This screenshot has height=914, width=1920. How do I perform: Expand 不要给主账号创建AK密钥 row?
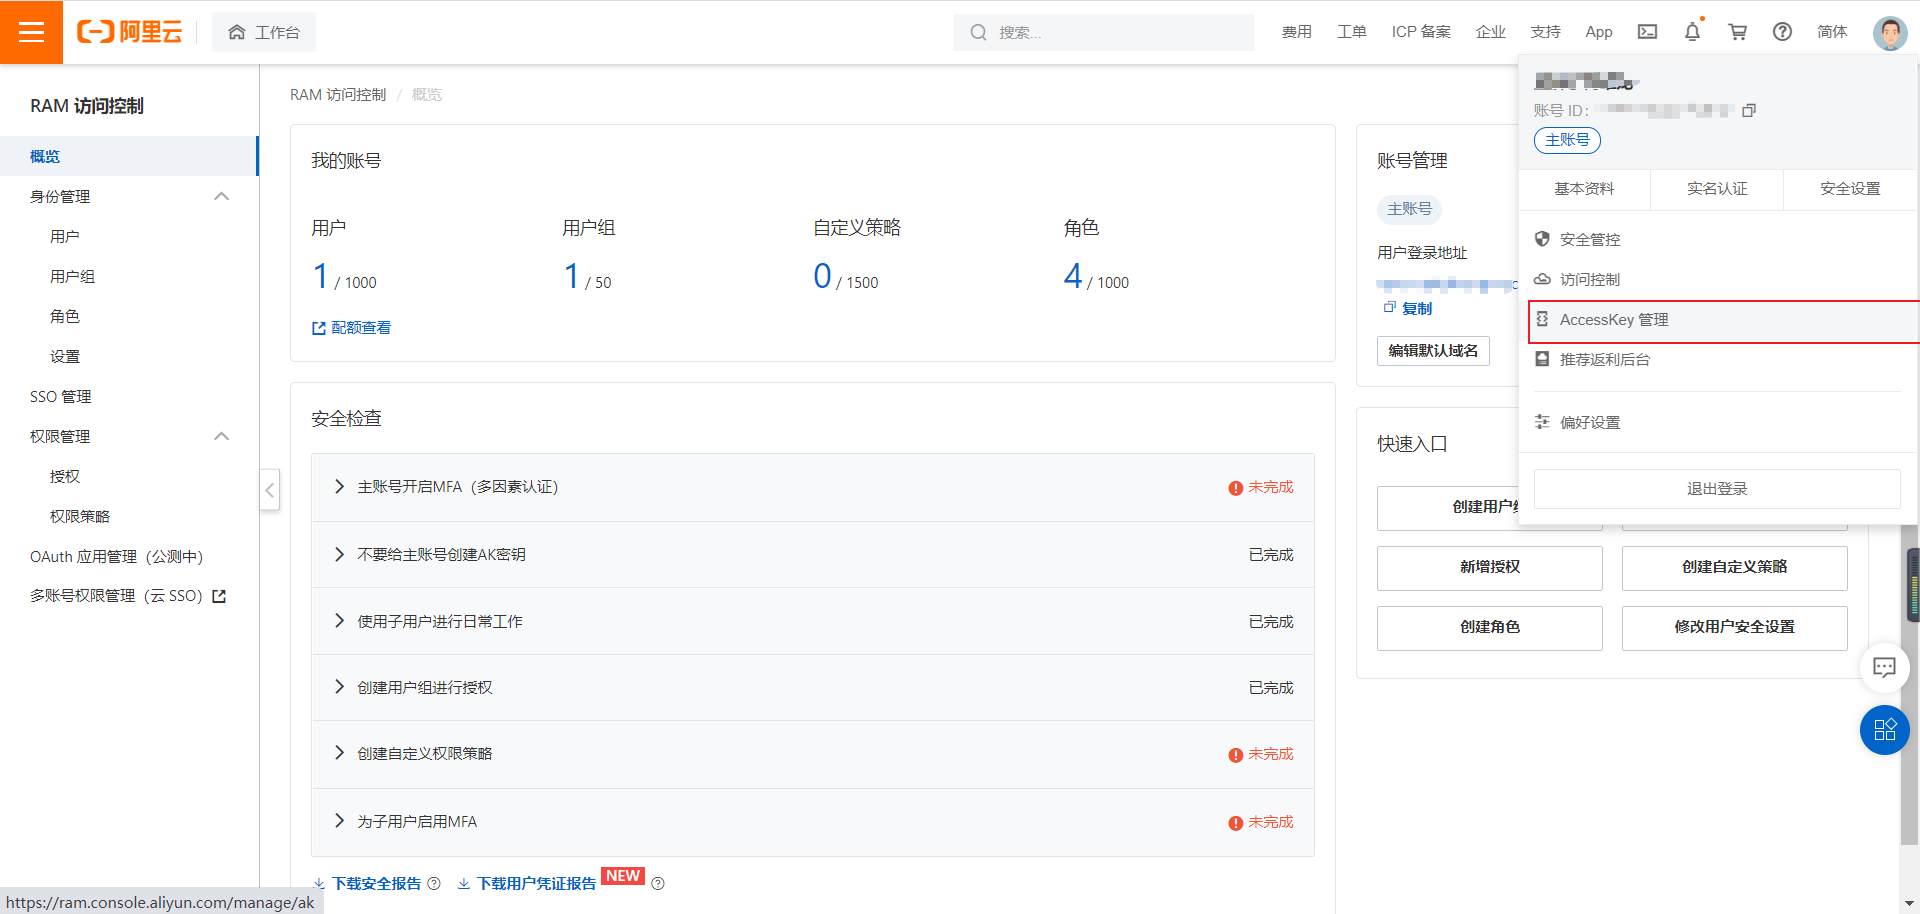tap(339, 554)
